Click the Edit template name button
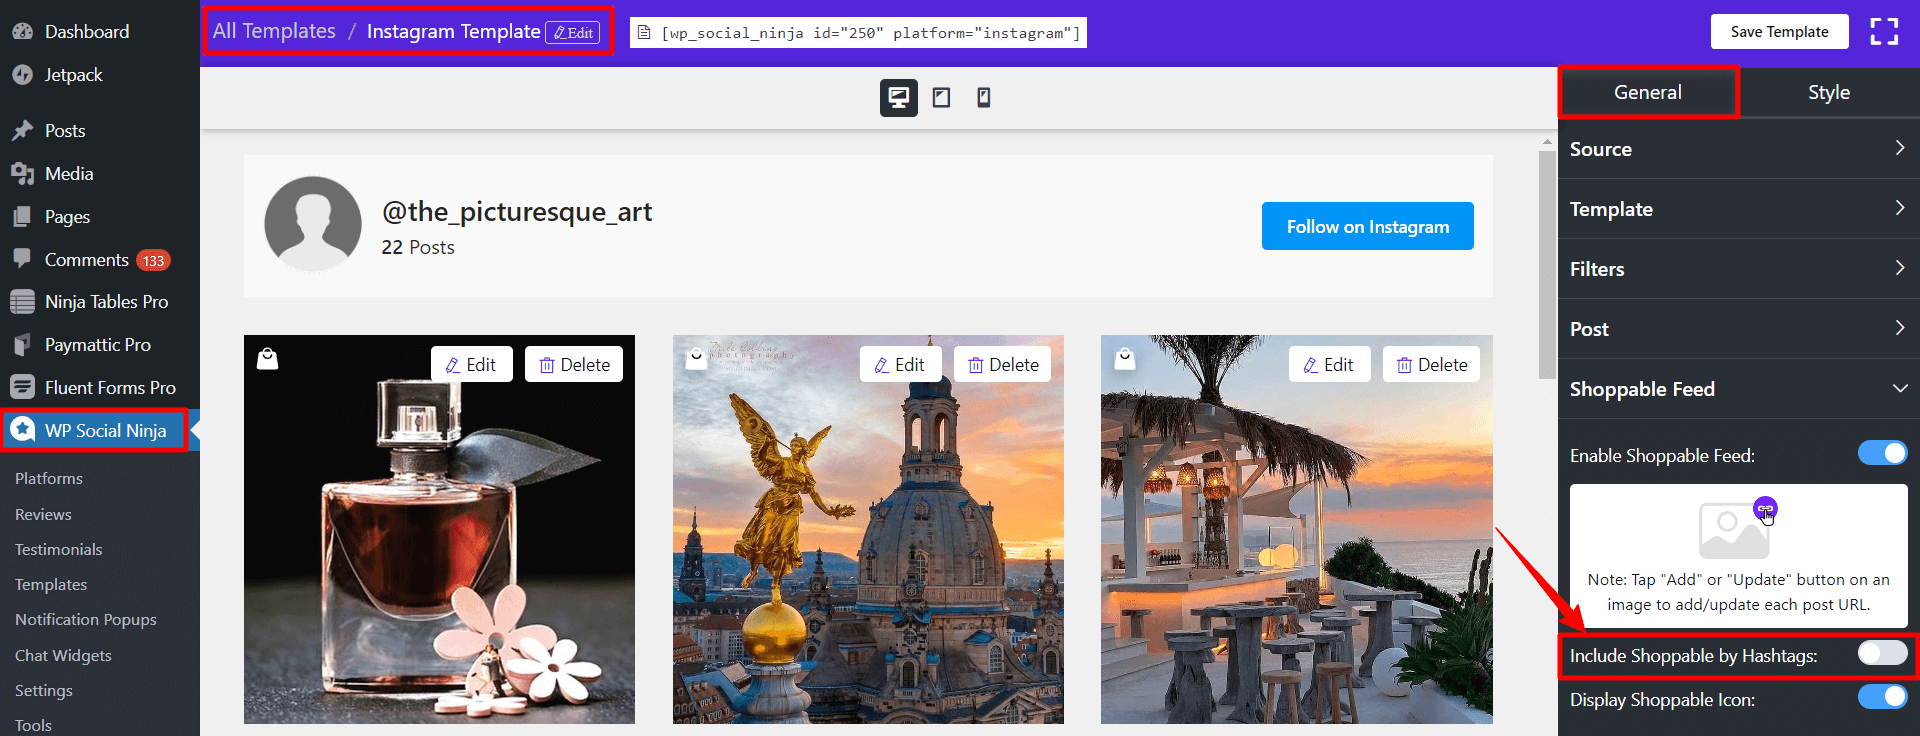 (x=573, y=32)
